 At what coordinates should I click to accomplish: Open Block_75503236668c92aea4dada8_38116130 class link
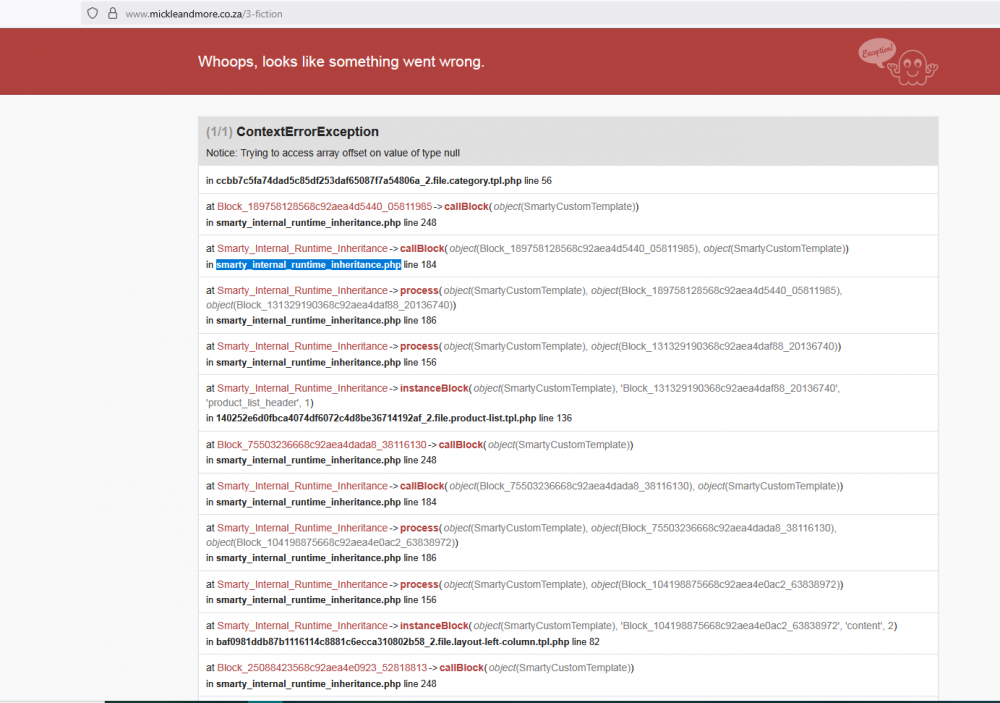coord(321,445)
